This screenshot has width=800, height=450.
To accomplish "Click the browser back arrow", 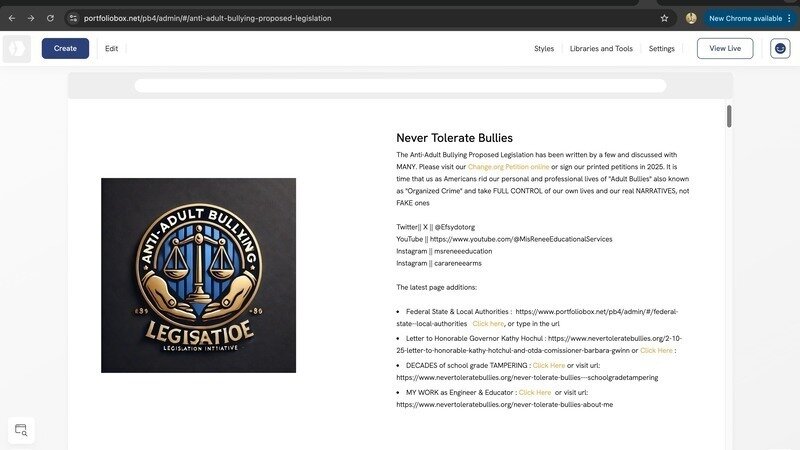I will [x=12, y=18].
